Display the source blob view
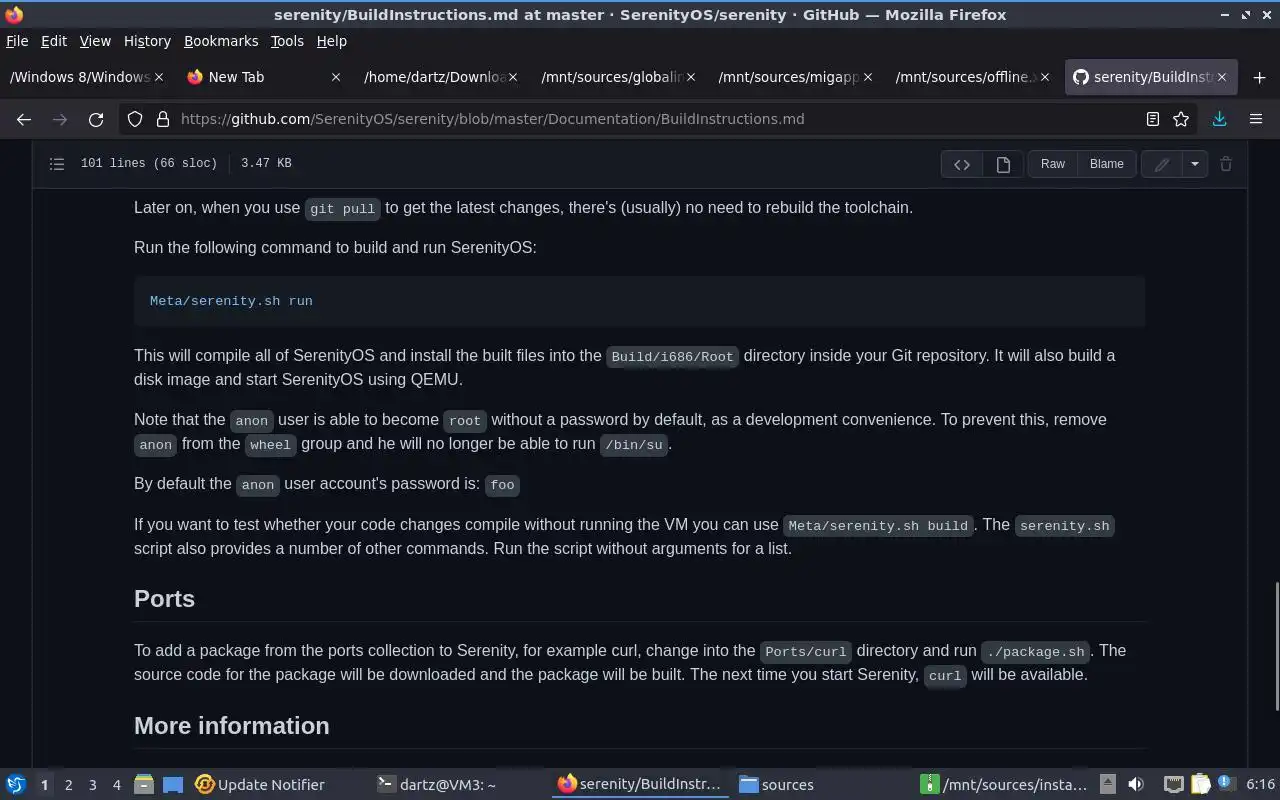The width and height of the screenshot is (1280, 800). tap(962, 164)
